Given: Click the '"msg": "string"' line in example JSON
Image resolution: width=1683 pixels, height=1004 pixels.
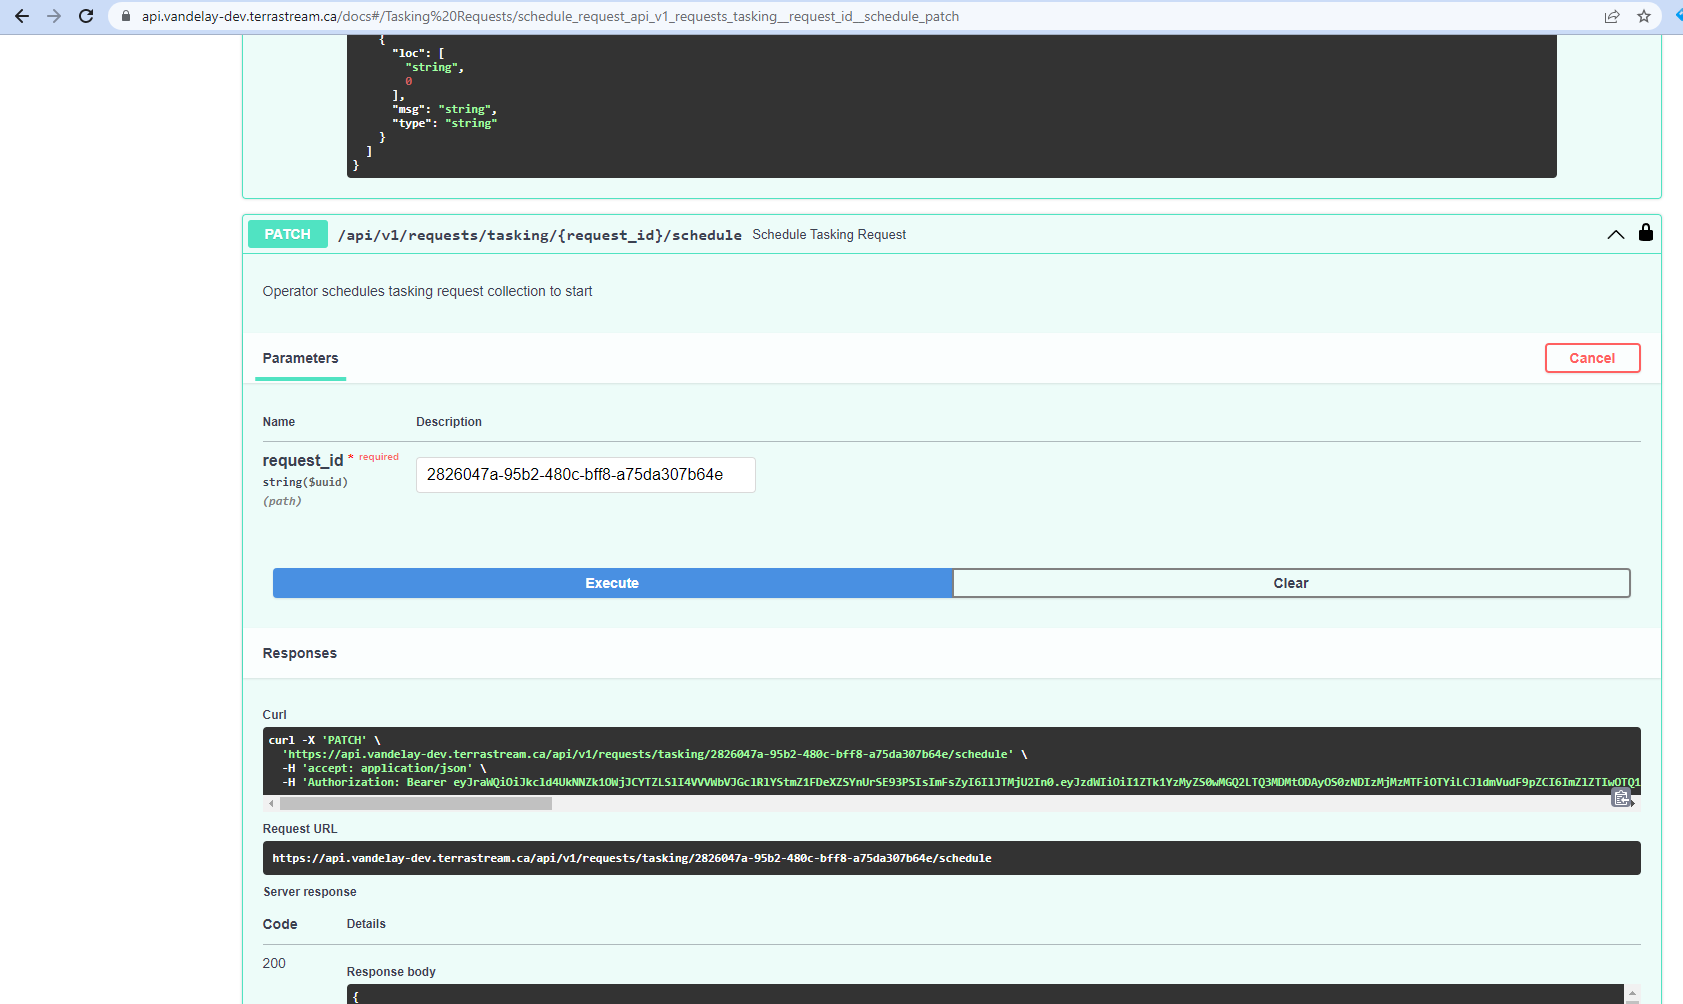Looking at the screenshot, I should point(444,109).
